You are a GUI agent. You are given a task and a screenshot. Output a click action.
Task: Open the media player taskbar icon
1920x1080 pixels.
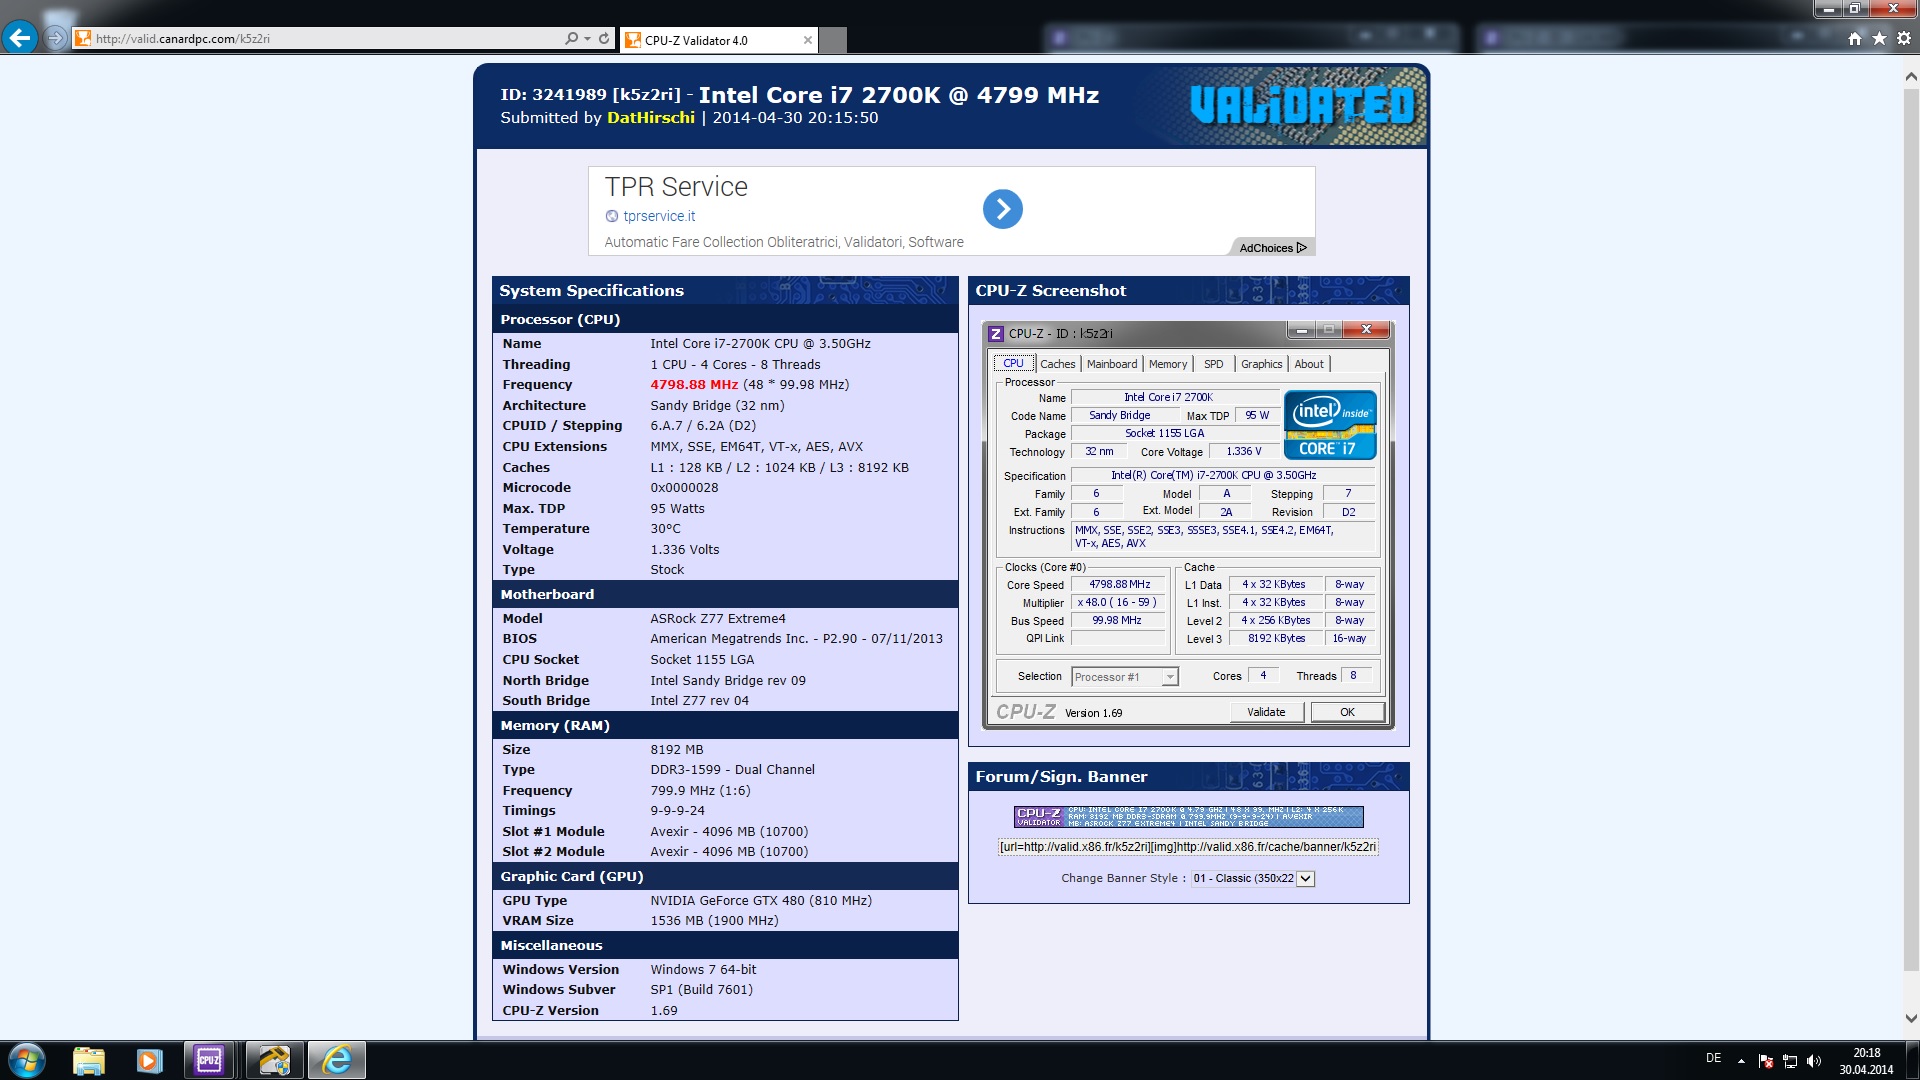tap(149, 1060)
